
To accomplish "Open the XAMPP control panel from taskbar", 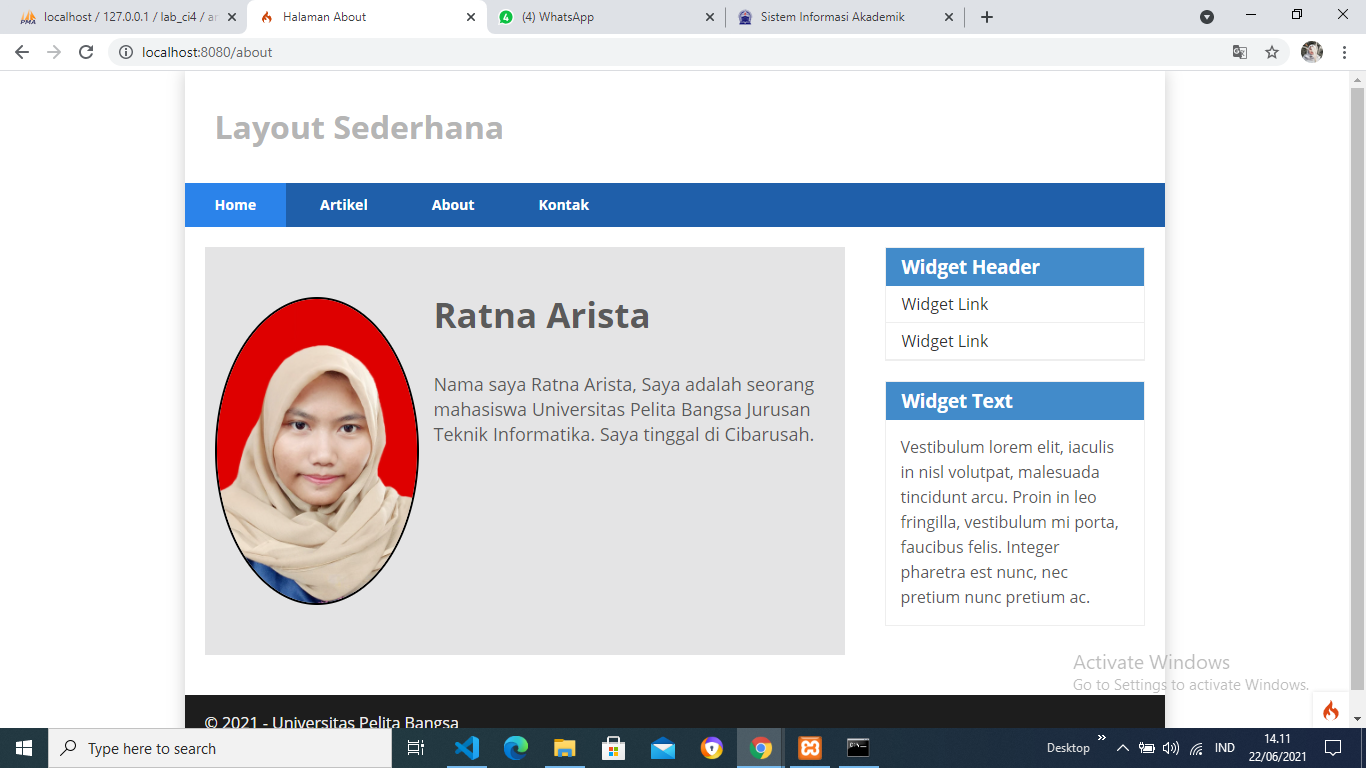I will (809, 748).
